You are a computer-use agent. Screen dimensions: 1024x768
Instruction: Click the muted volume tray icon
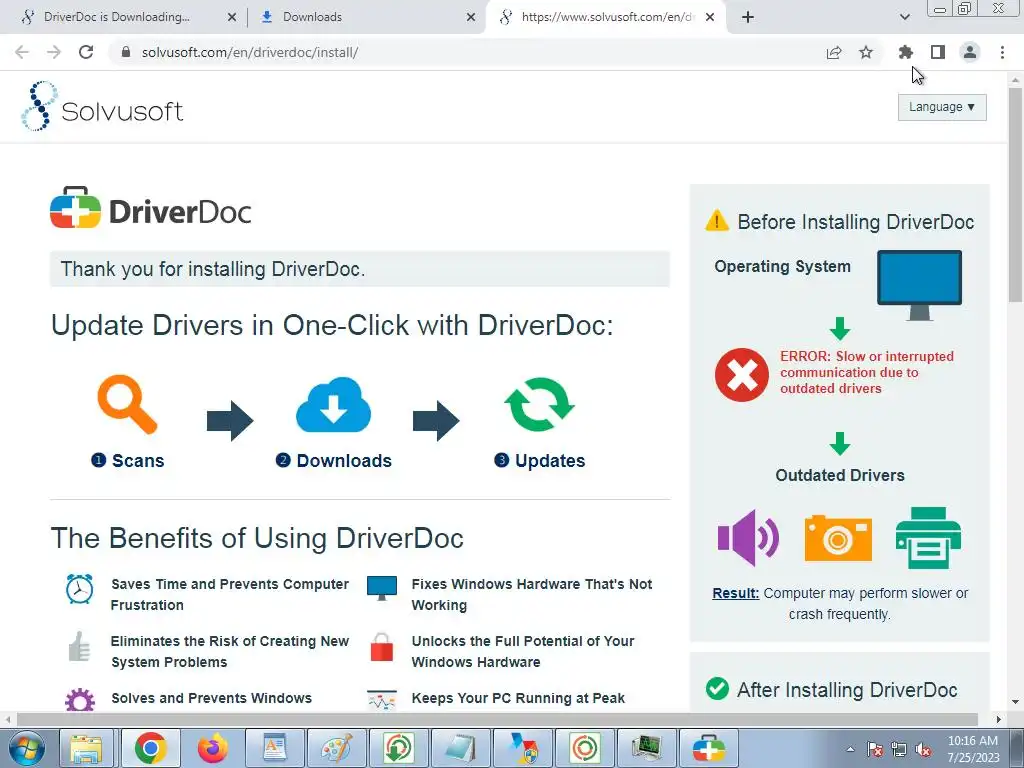tap(923, 749)
